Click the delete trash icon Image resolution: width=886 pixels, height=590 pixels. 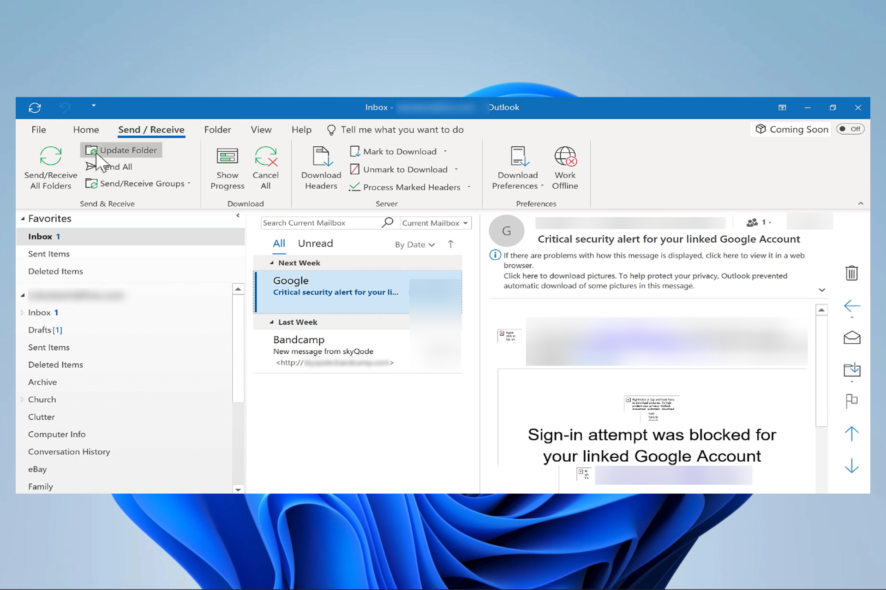click(x=852, y=273)
